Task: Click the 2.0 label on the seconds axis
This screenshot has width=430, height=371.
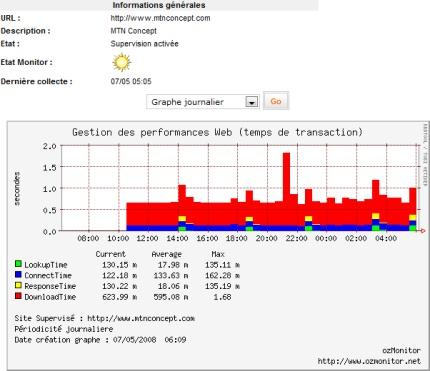Action: coord(50,146)
